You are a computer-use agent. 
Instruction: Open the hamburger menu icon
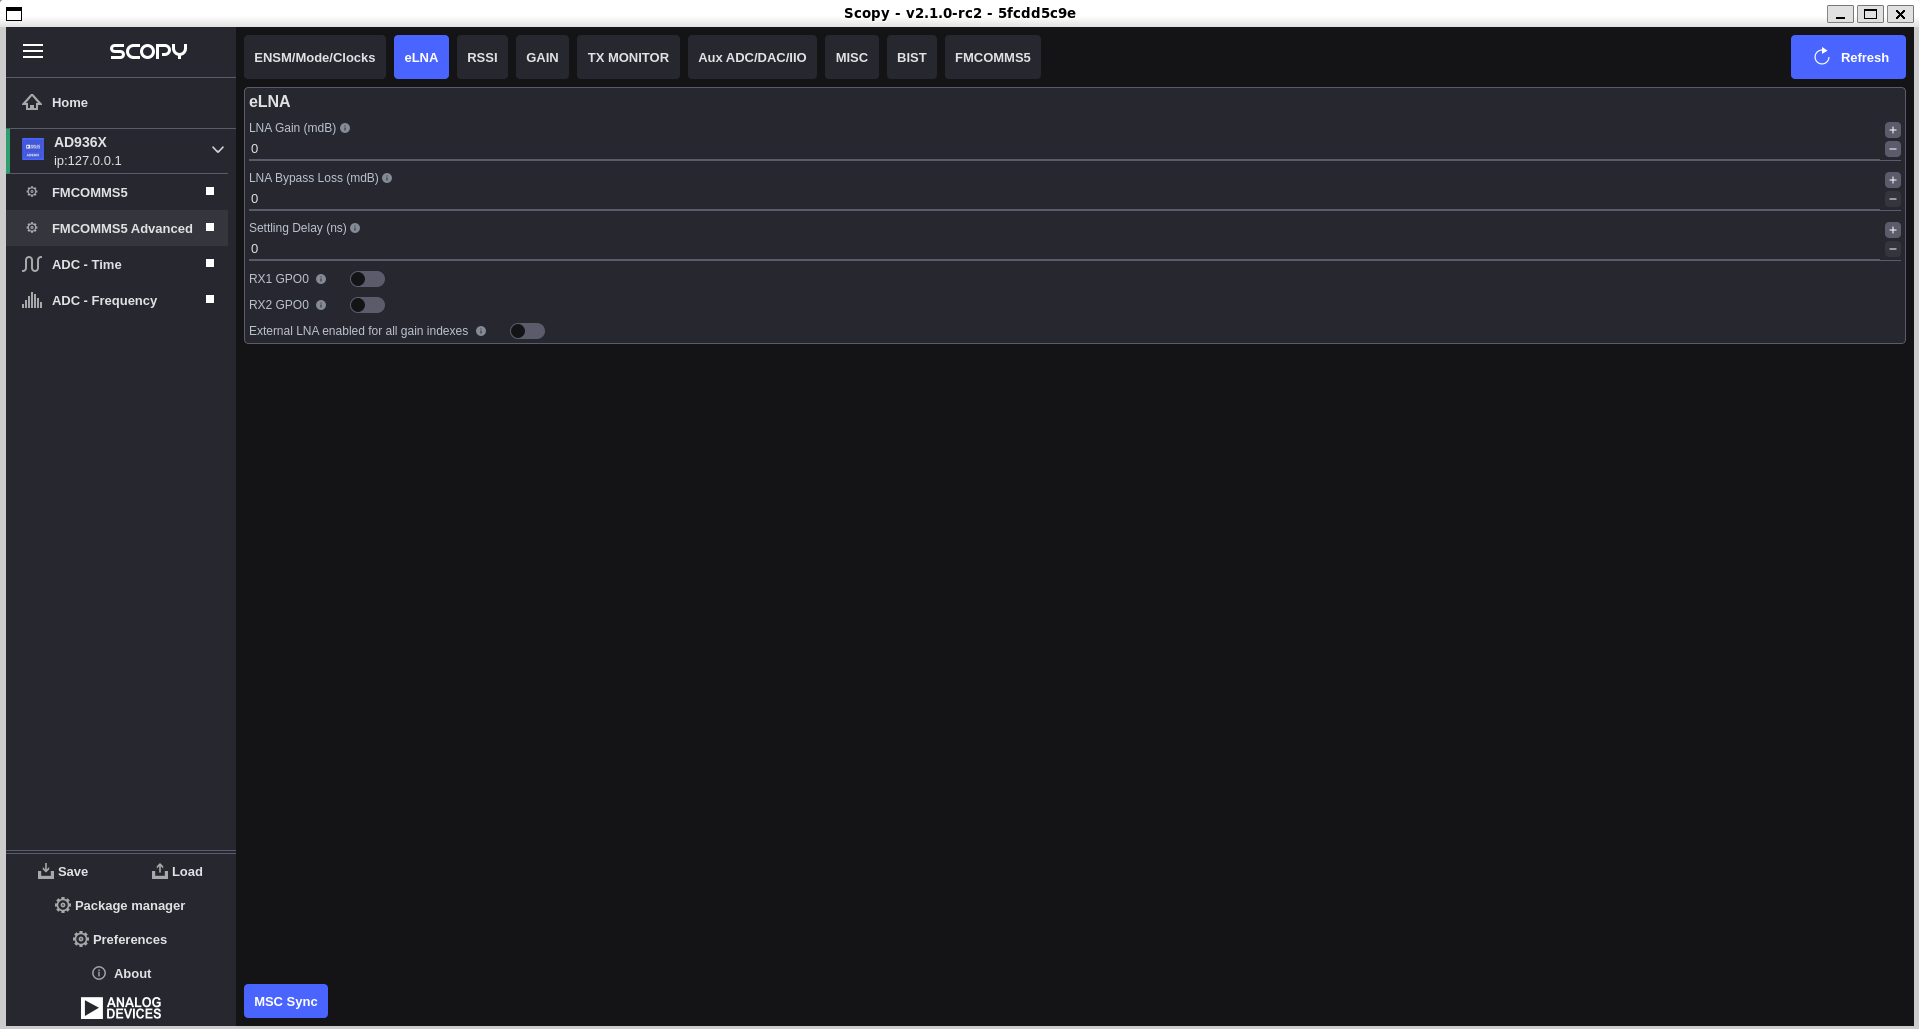click(x=33, y=51)
